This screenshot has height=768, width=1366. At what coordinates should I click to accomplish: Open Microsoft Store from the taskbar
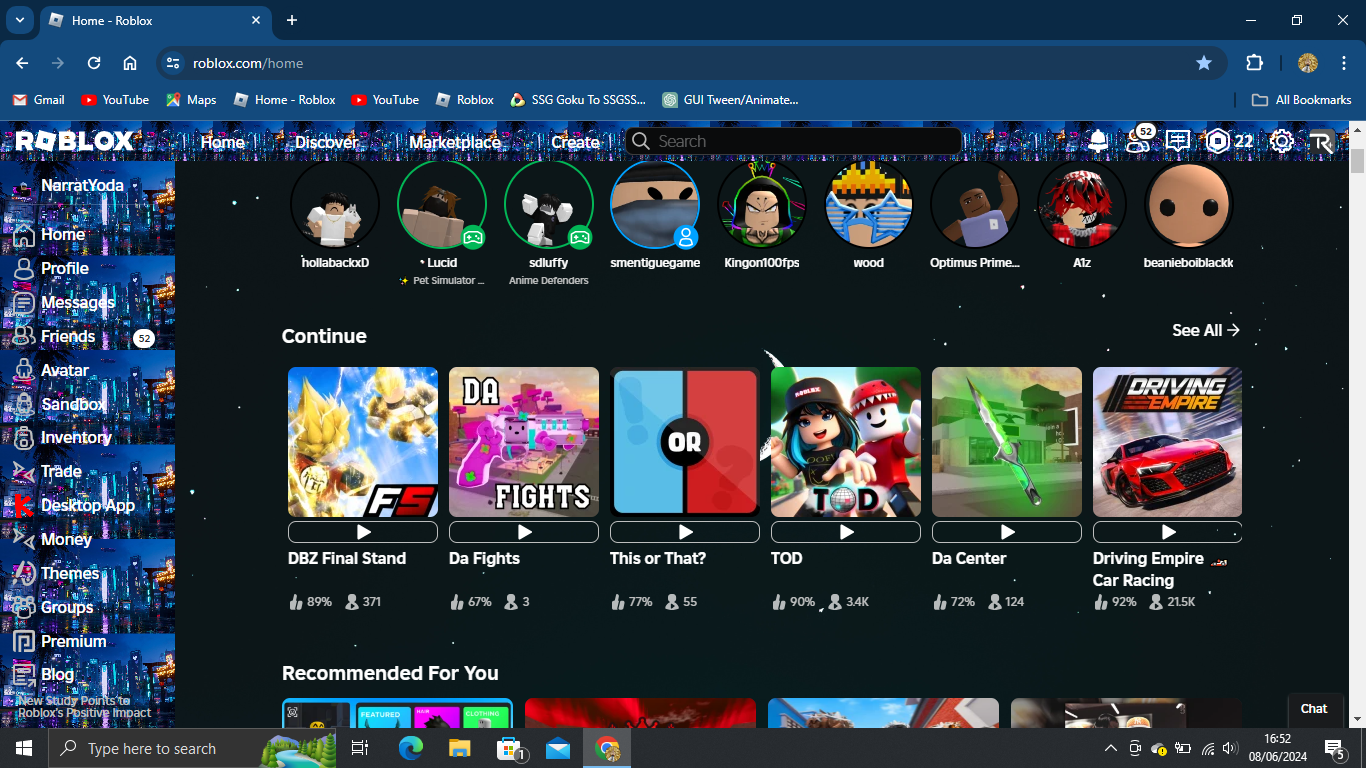[509, 748]
